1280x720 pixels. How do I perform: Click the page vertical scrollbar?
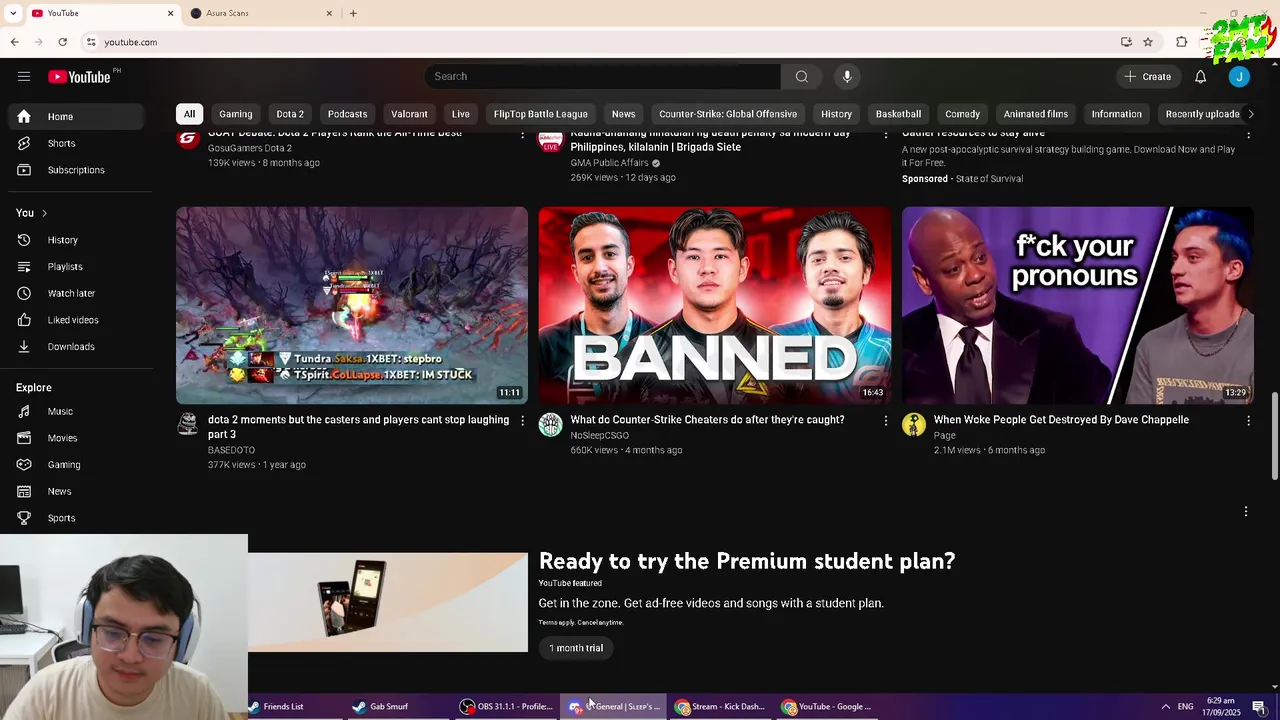pos(1274,436)
